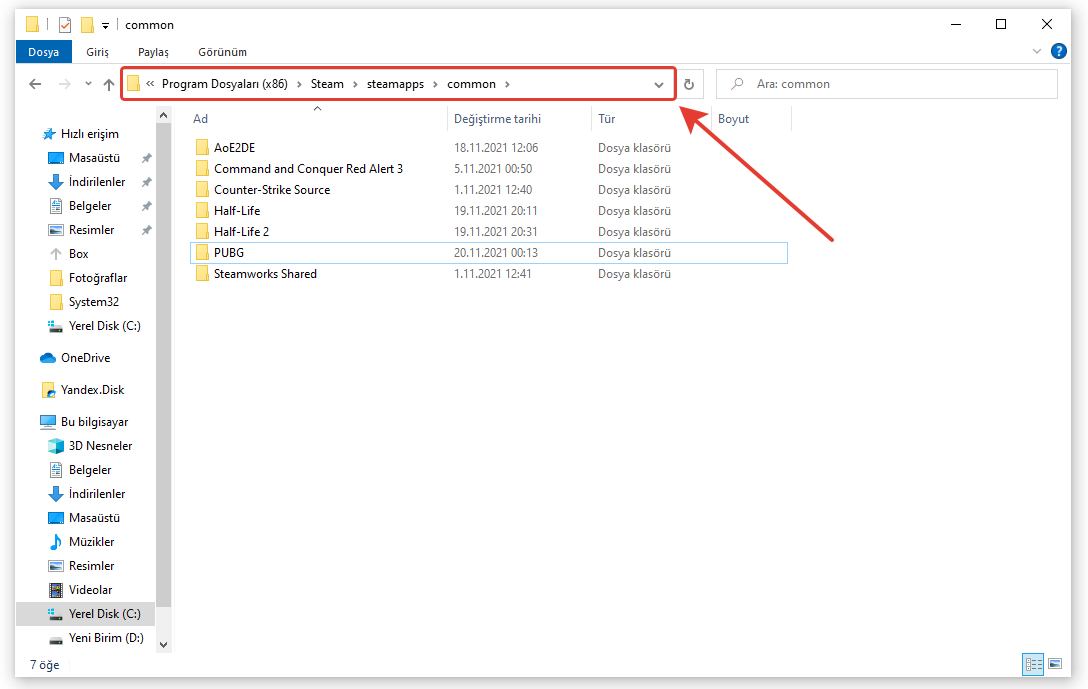This screenshot has width=1088, height=689.
Task: Switch to details view in status bar
Action: (1033, 664)
